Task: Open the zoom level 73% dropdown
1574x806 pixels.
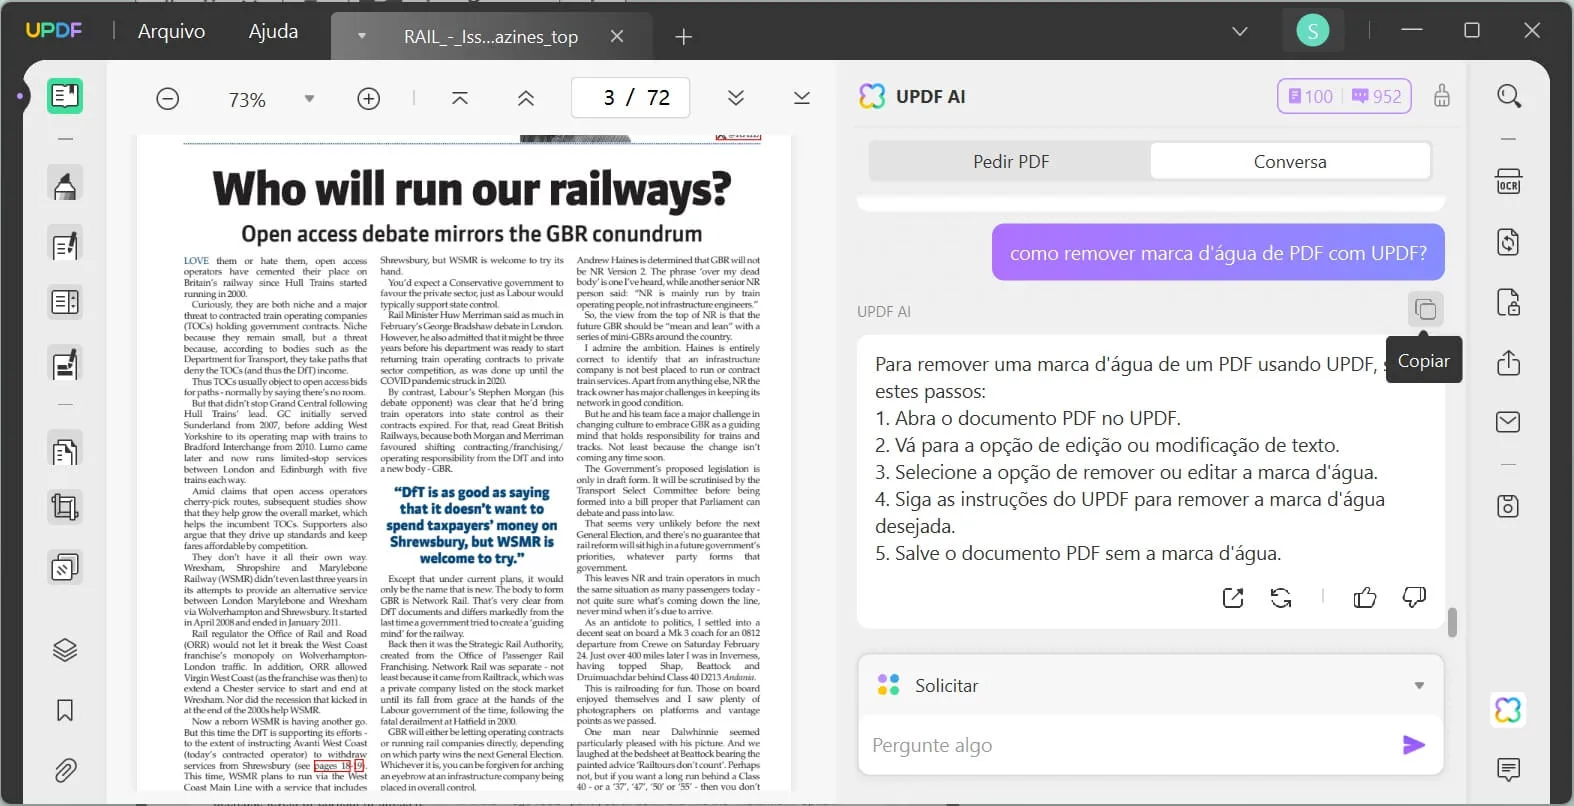Action: pos(309,99)
